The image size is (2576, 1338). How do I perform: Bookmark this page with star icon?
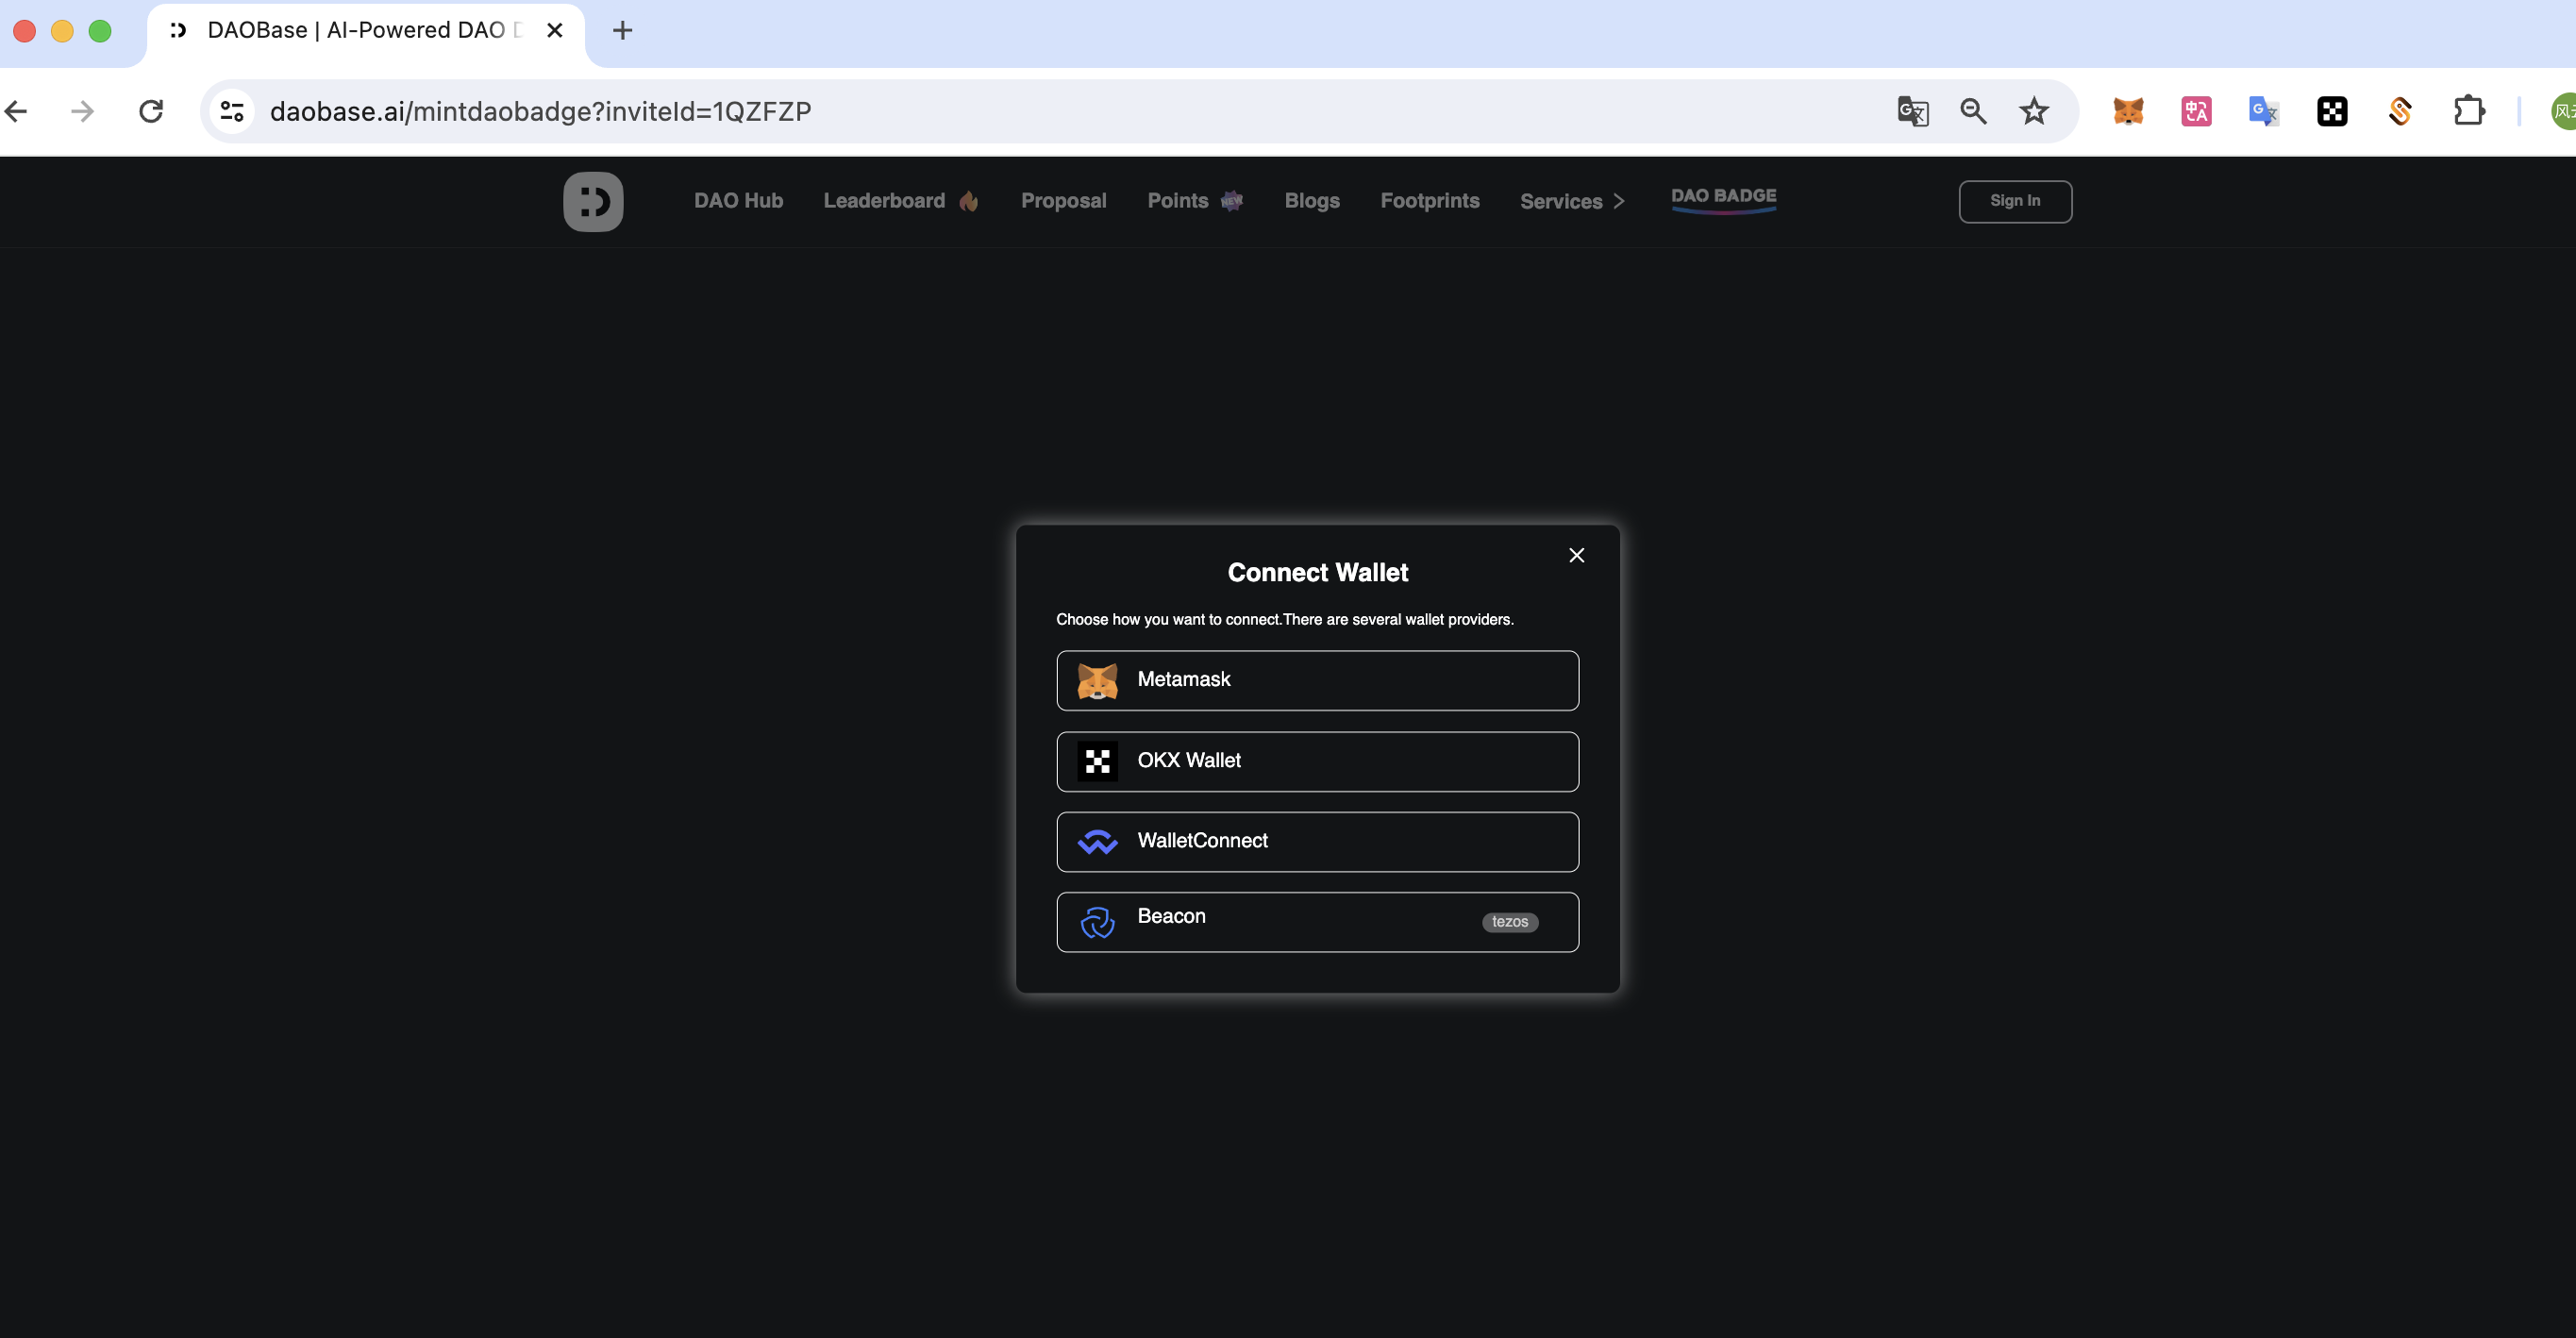(2034, 111)
